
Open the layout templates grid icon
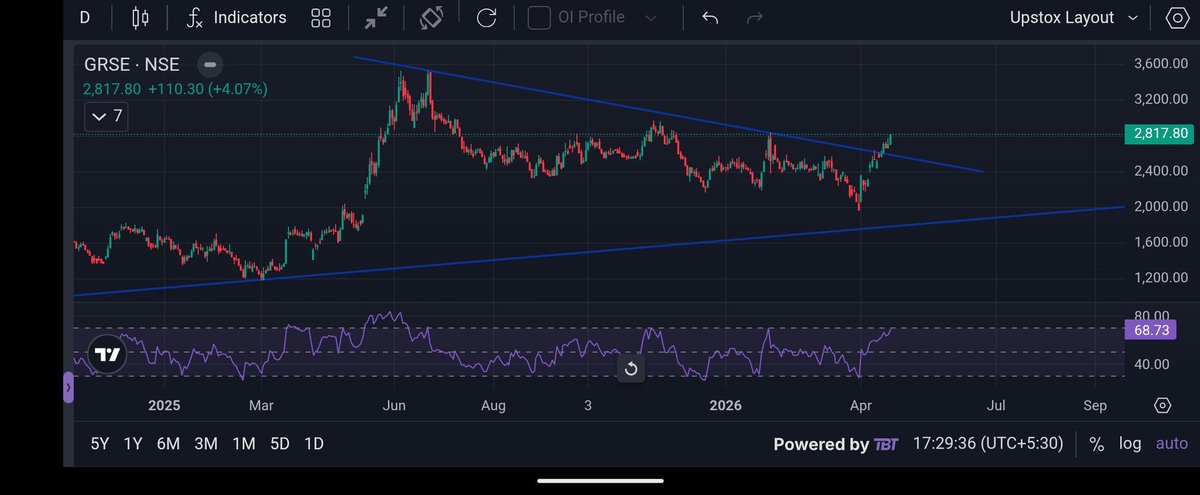[x=321, y=18]
